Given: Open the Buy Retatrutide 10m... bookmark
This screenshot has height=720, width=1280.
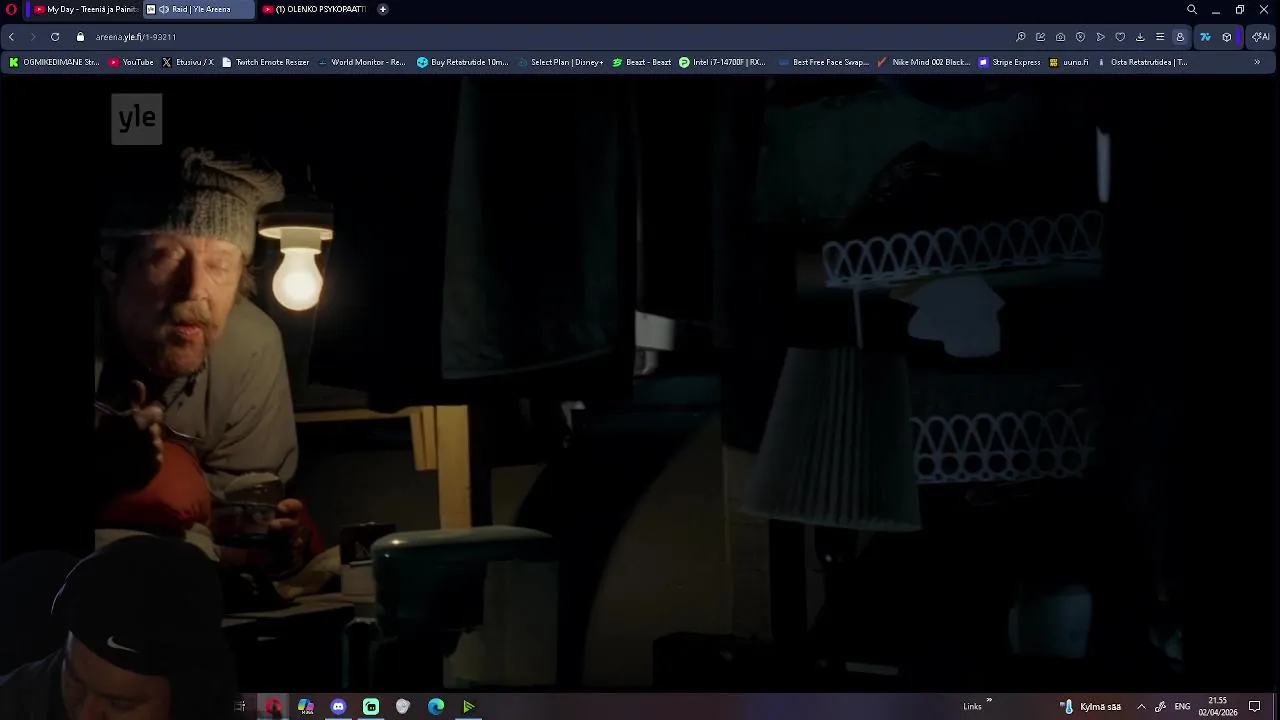Looking at the screenshot, I should pyautogui.click(x=462, y=62).
